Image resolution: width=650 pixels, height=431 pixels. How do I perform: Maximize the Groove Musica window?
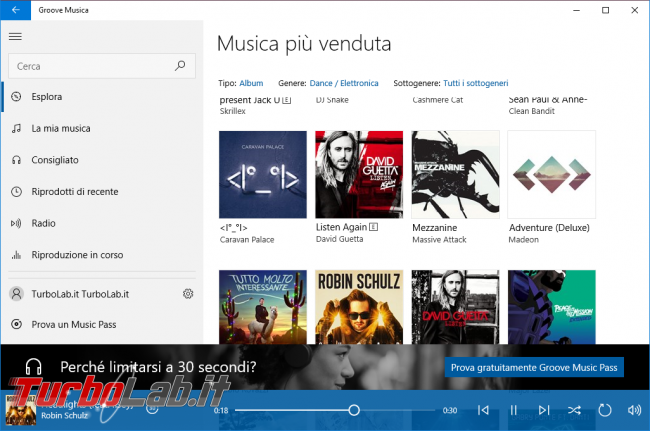(605, 10)
